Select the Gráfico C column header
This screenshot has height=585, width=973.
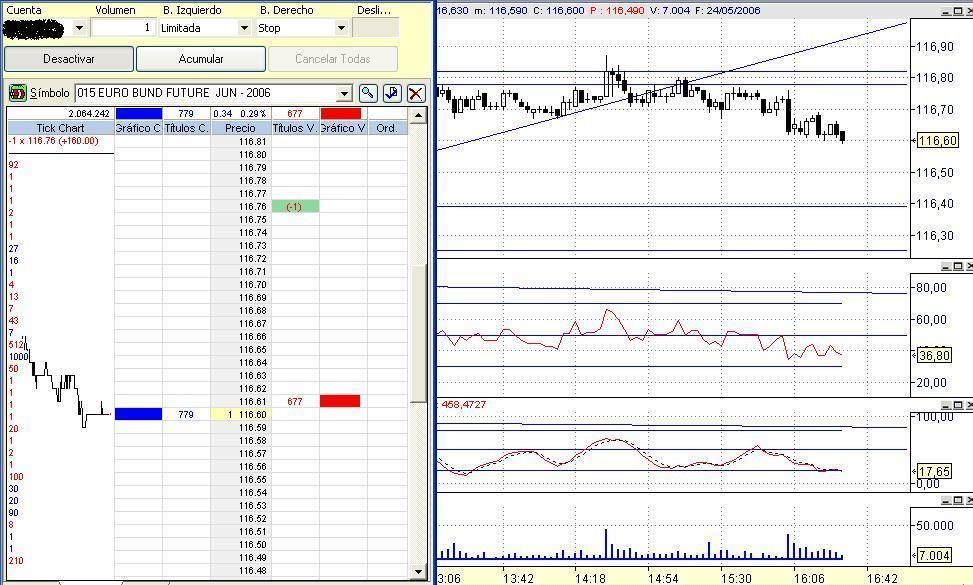point(138,128)
